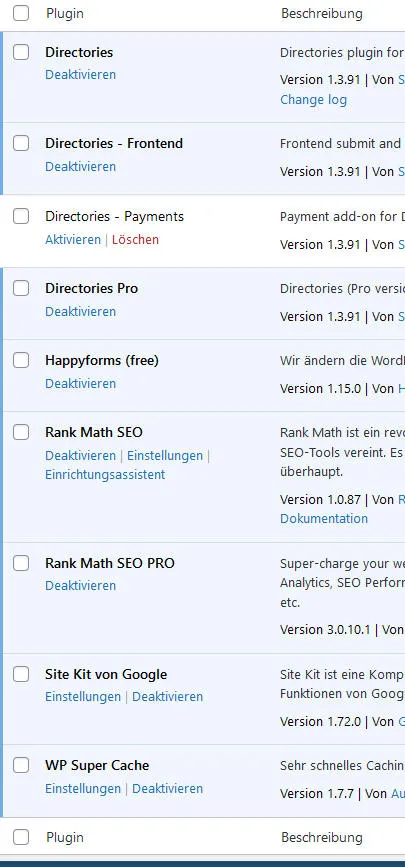Deactivate Directories Pro

pyautogui.click(x=81, y=311)
